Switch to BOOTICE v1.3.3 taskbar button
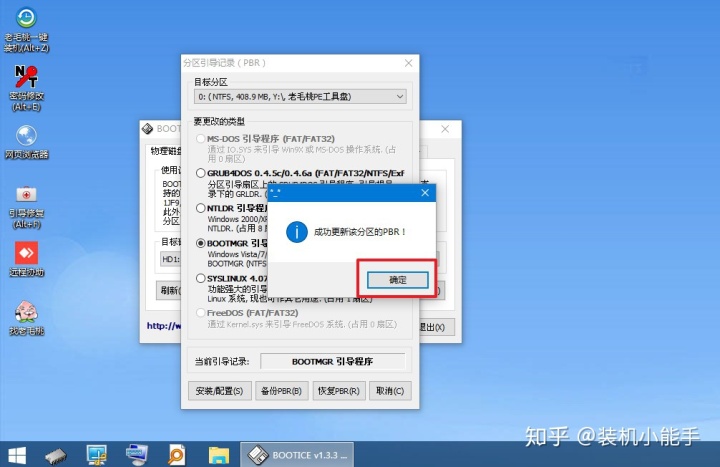 tap(297, 455)
